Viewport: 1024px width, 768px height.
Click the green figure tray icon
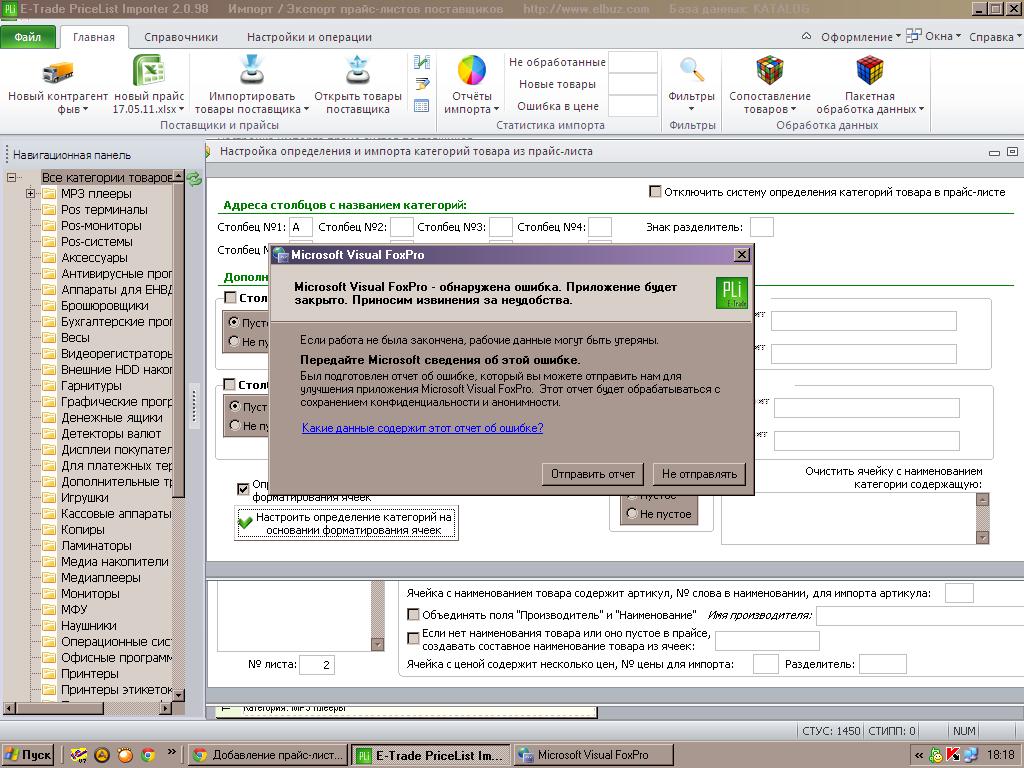pos(936,755)
